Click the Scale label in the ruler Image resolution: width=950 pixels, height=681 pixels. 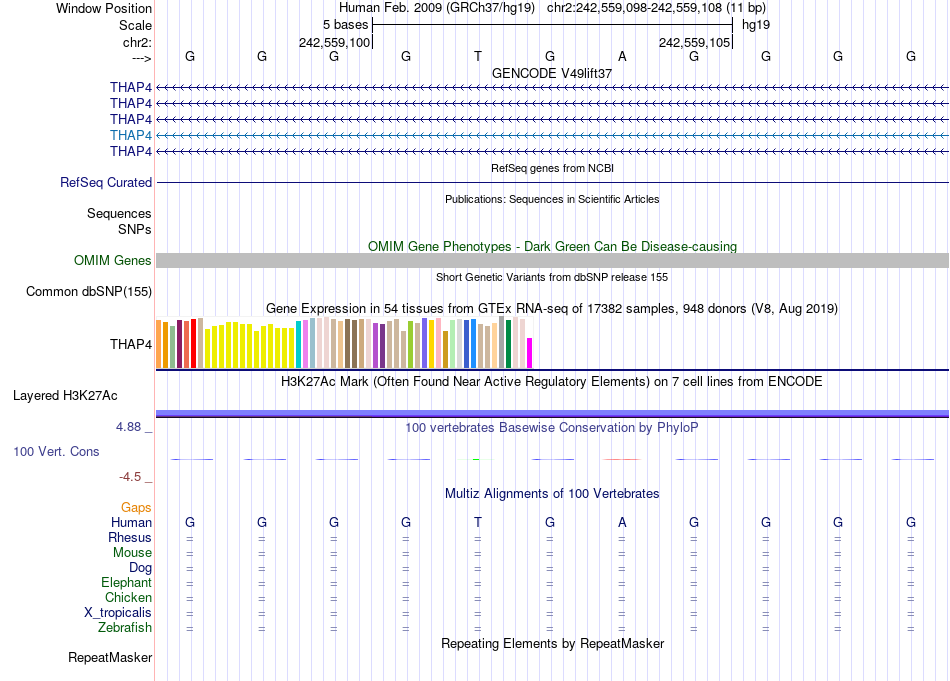135,25
